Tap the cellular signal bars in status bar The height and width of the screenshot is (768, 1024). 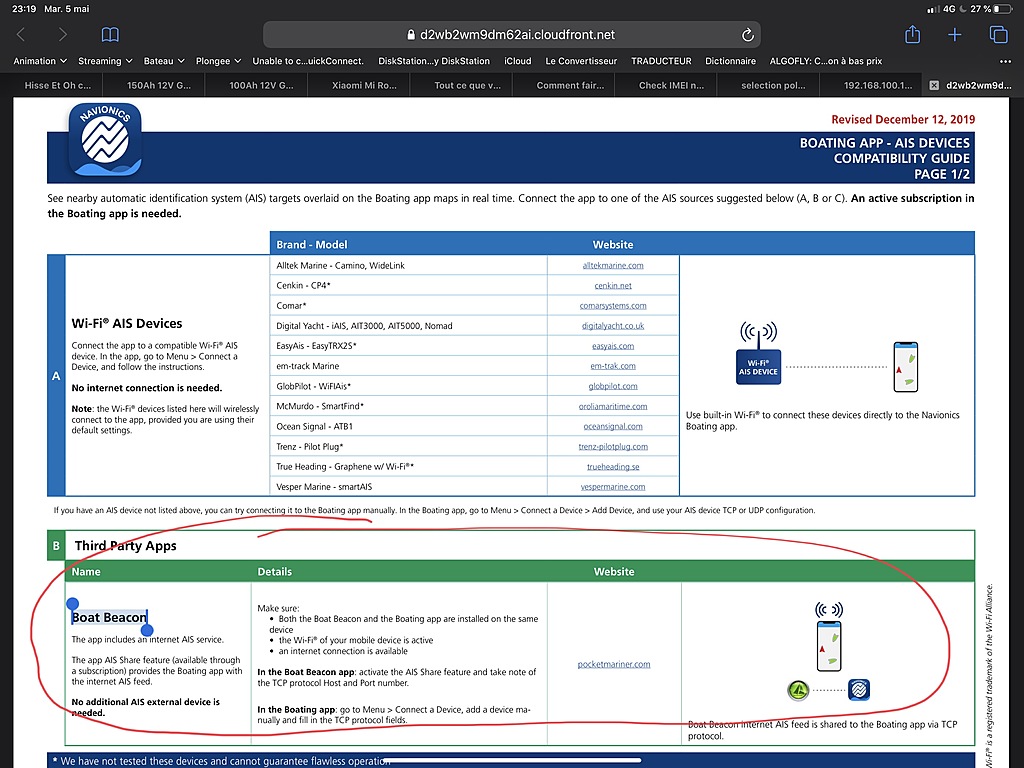pos(933,9)
